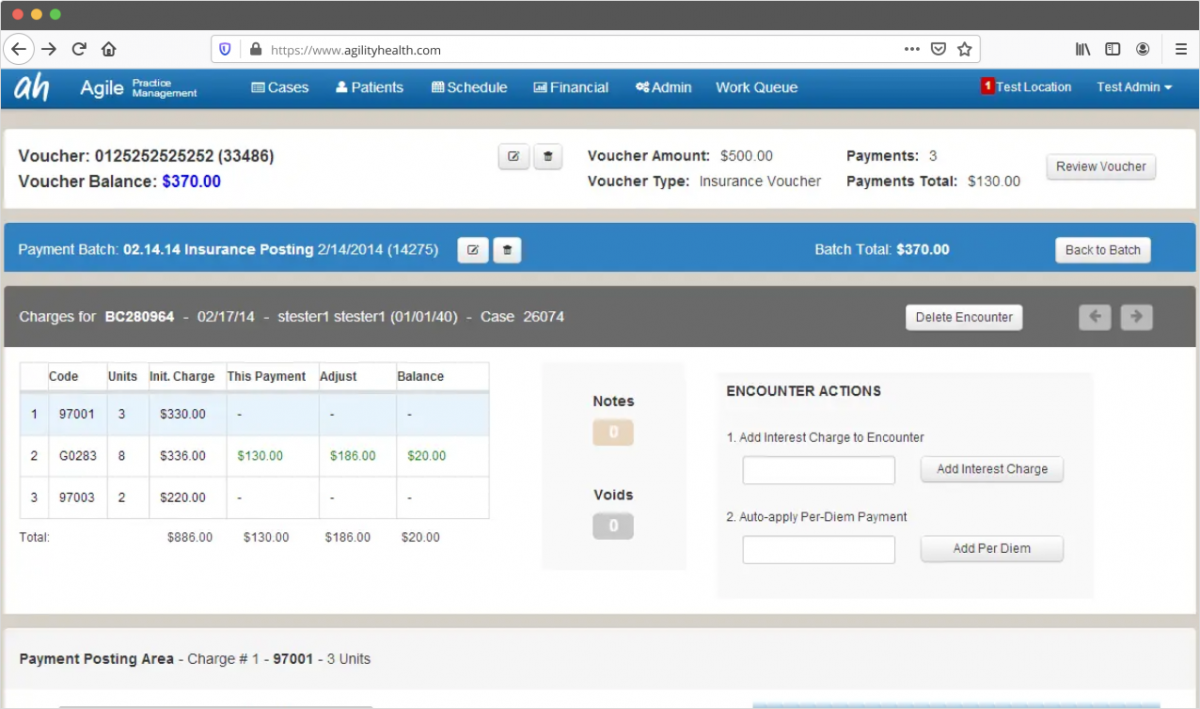Screen dimensions: 1200x709
Task: Click the edit icon next to the voucher number
Action: (x=513, y=156)
